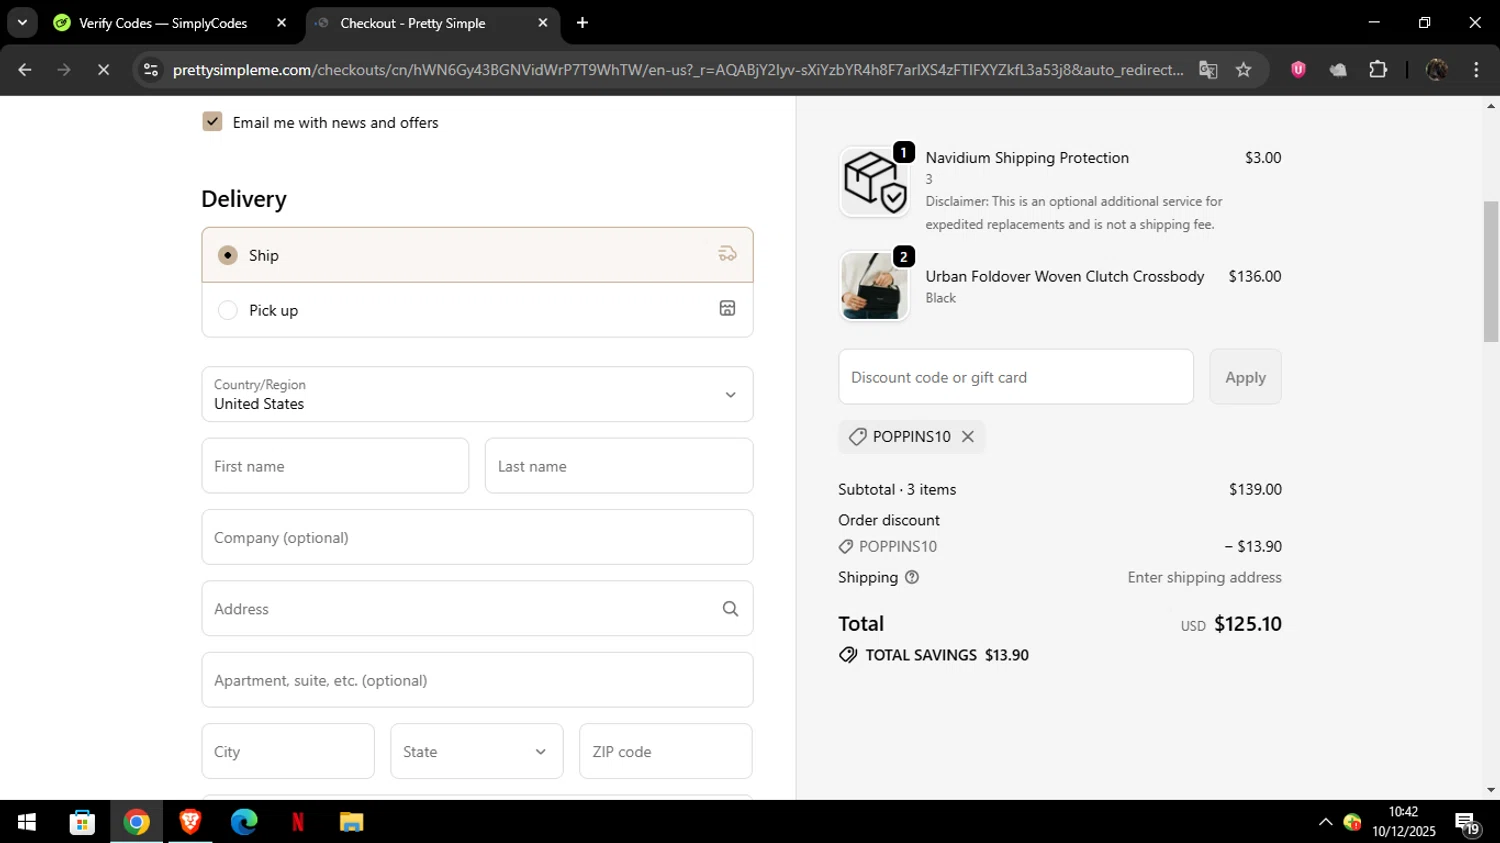Close the Checkout Pretty Simple tab
The height and width of the screenshot is (843, 1500).
click(542, 23)
